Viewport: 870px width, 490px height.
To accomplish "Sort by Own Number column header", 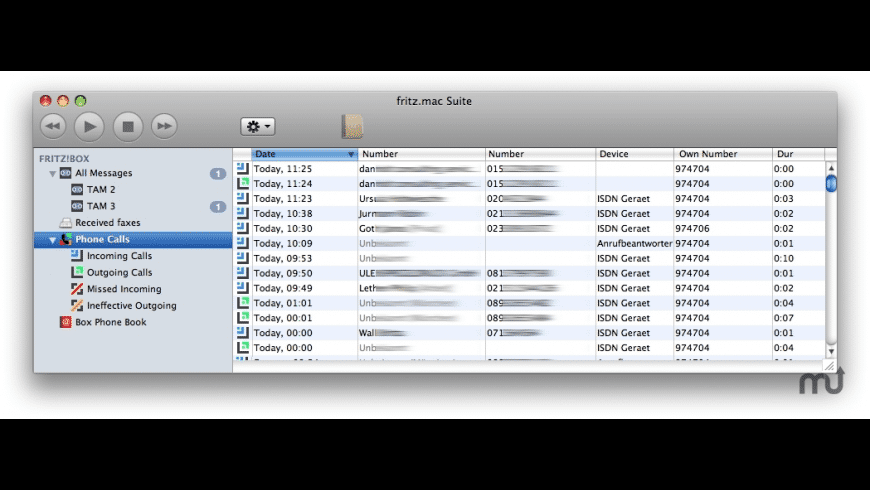I will click(723, 154).
